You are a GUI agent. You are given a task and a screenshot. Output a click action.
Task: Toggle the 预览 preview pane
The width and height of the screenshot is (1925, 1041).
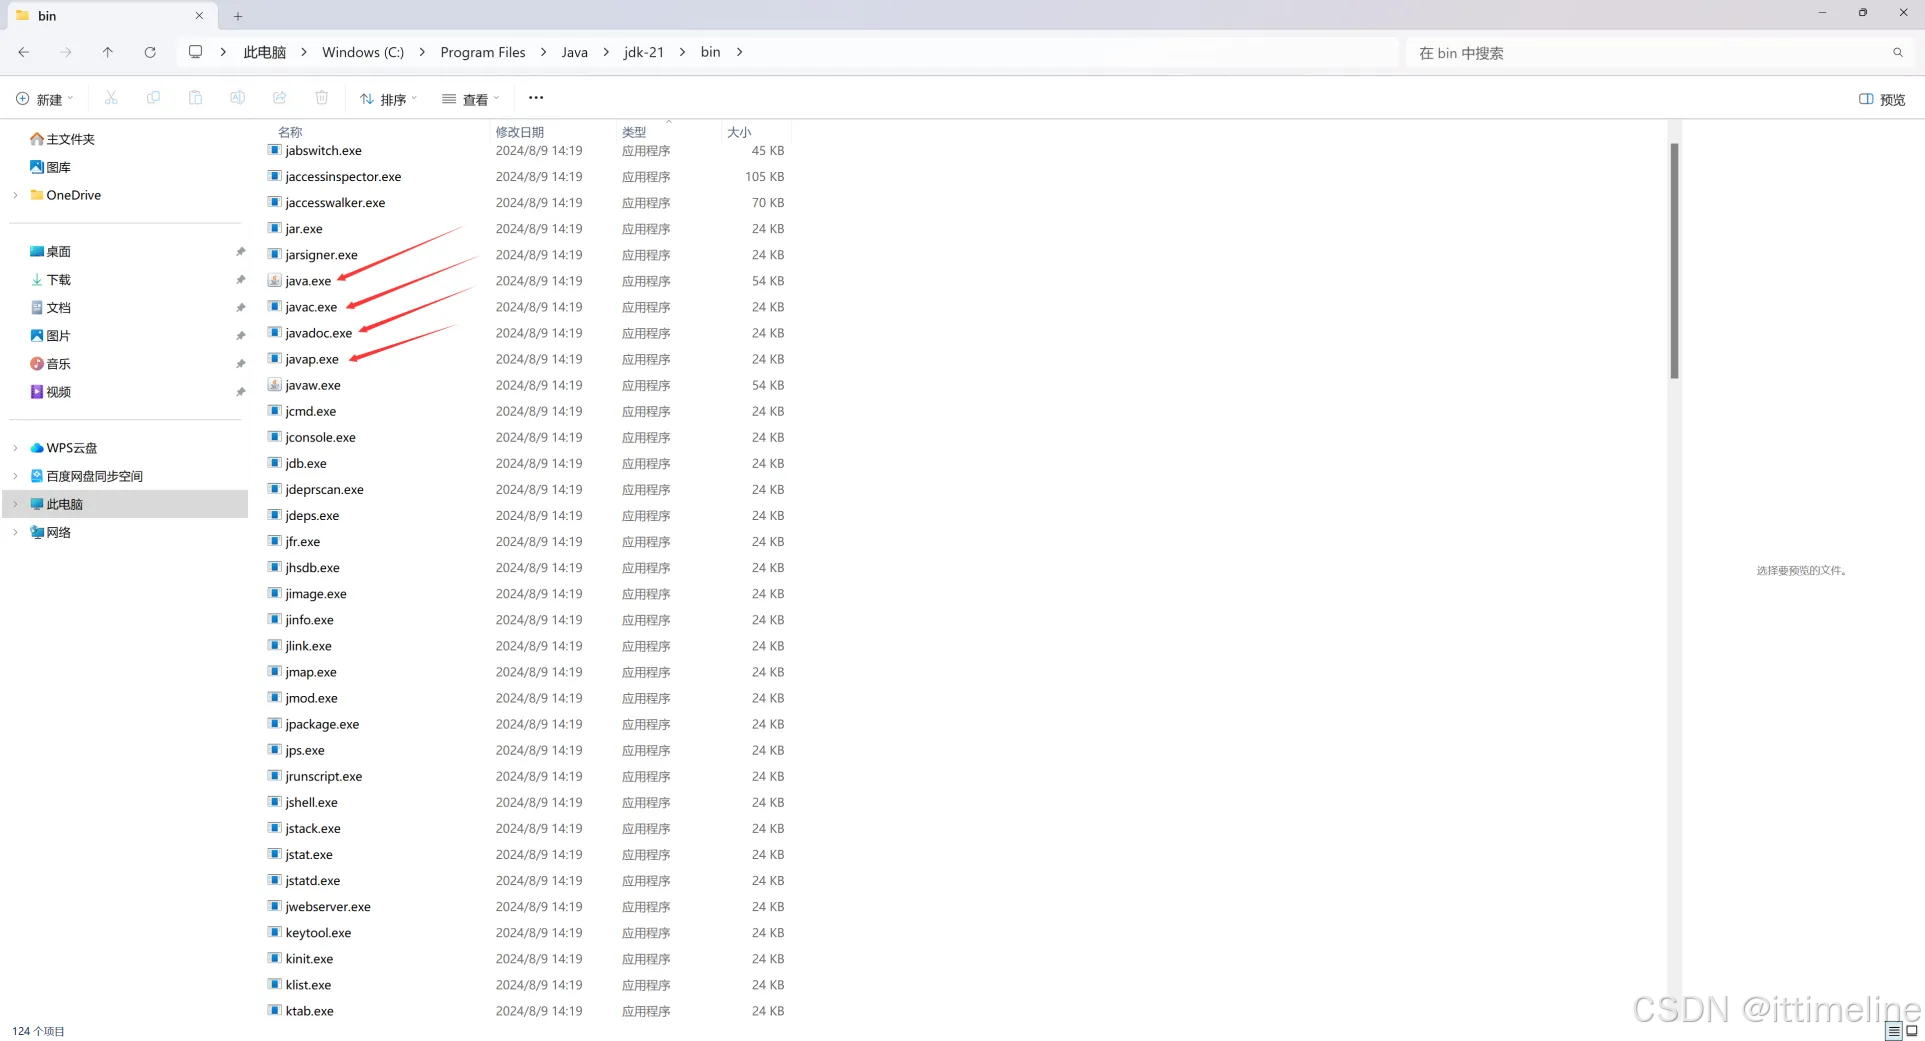[x=1882, y=99]
